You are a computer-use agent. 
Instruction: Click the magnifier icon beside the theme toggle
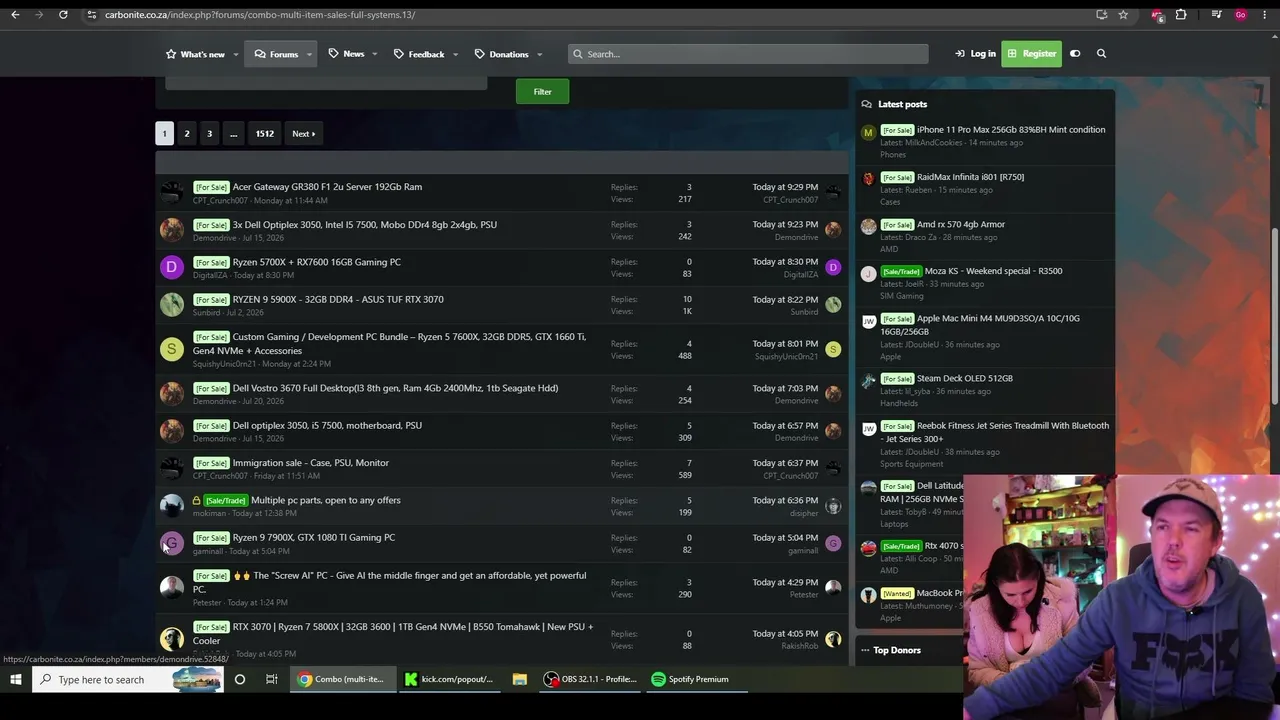point(1101,54)
